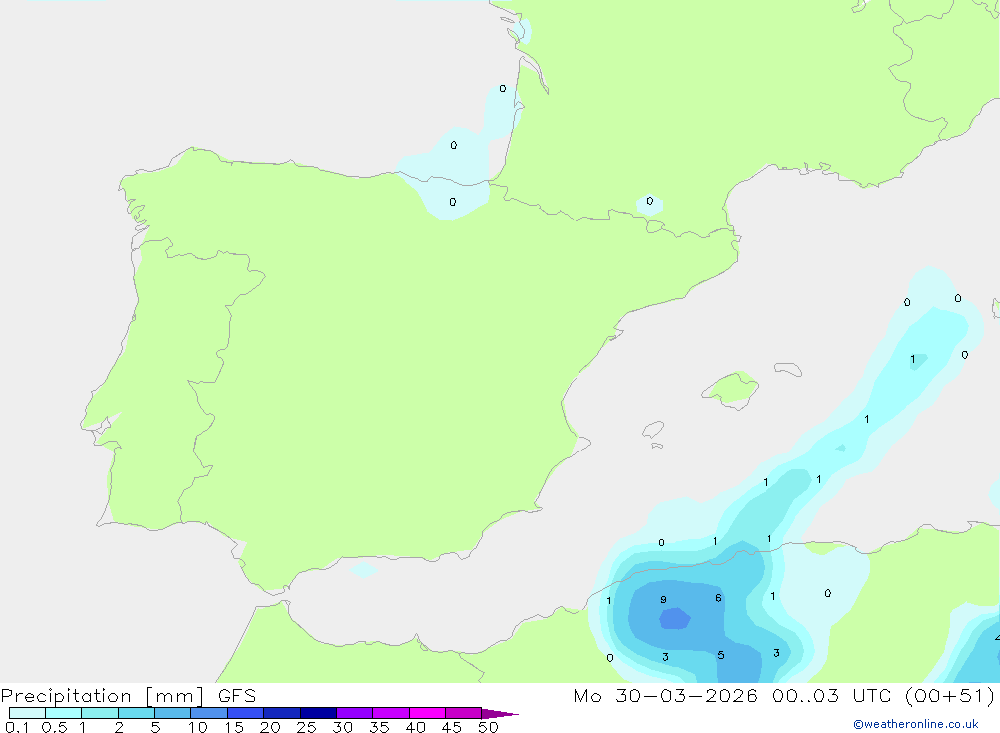
Task: Click the '(00+51)' forecast offset text
Action: click(949, 696)
